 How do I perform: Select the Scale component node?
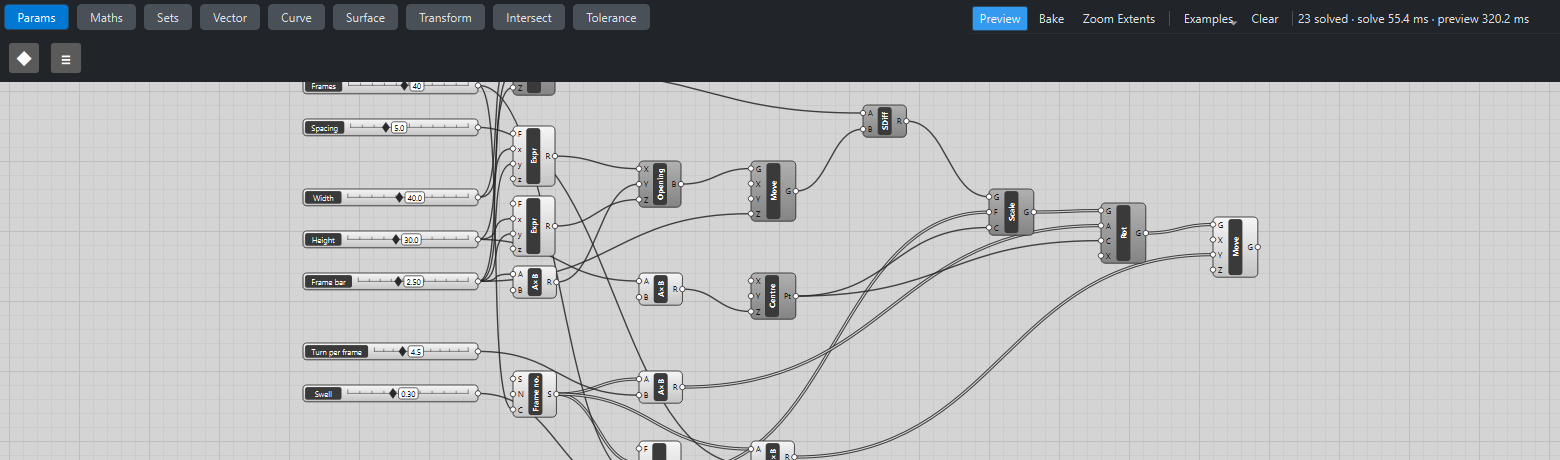click(1012, 212)
